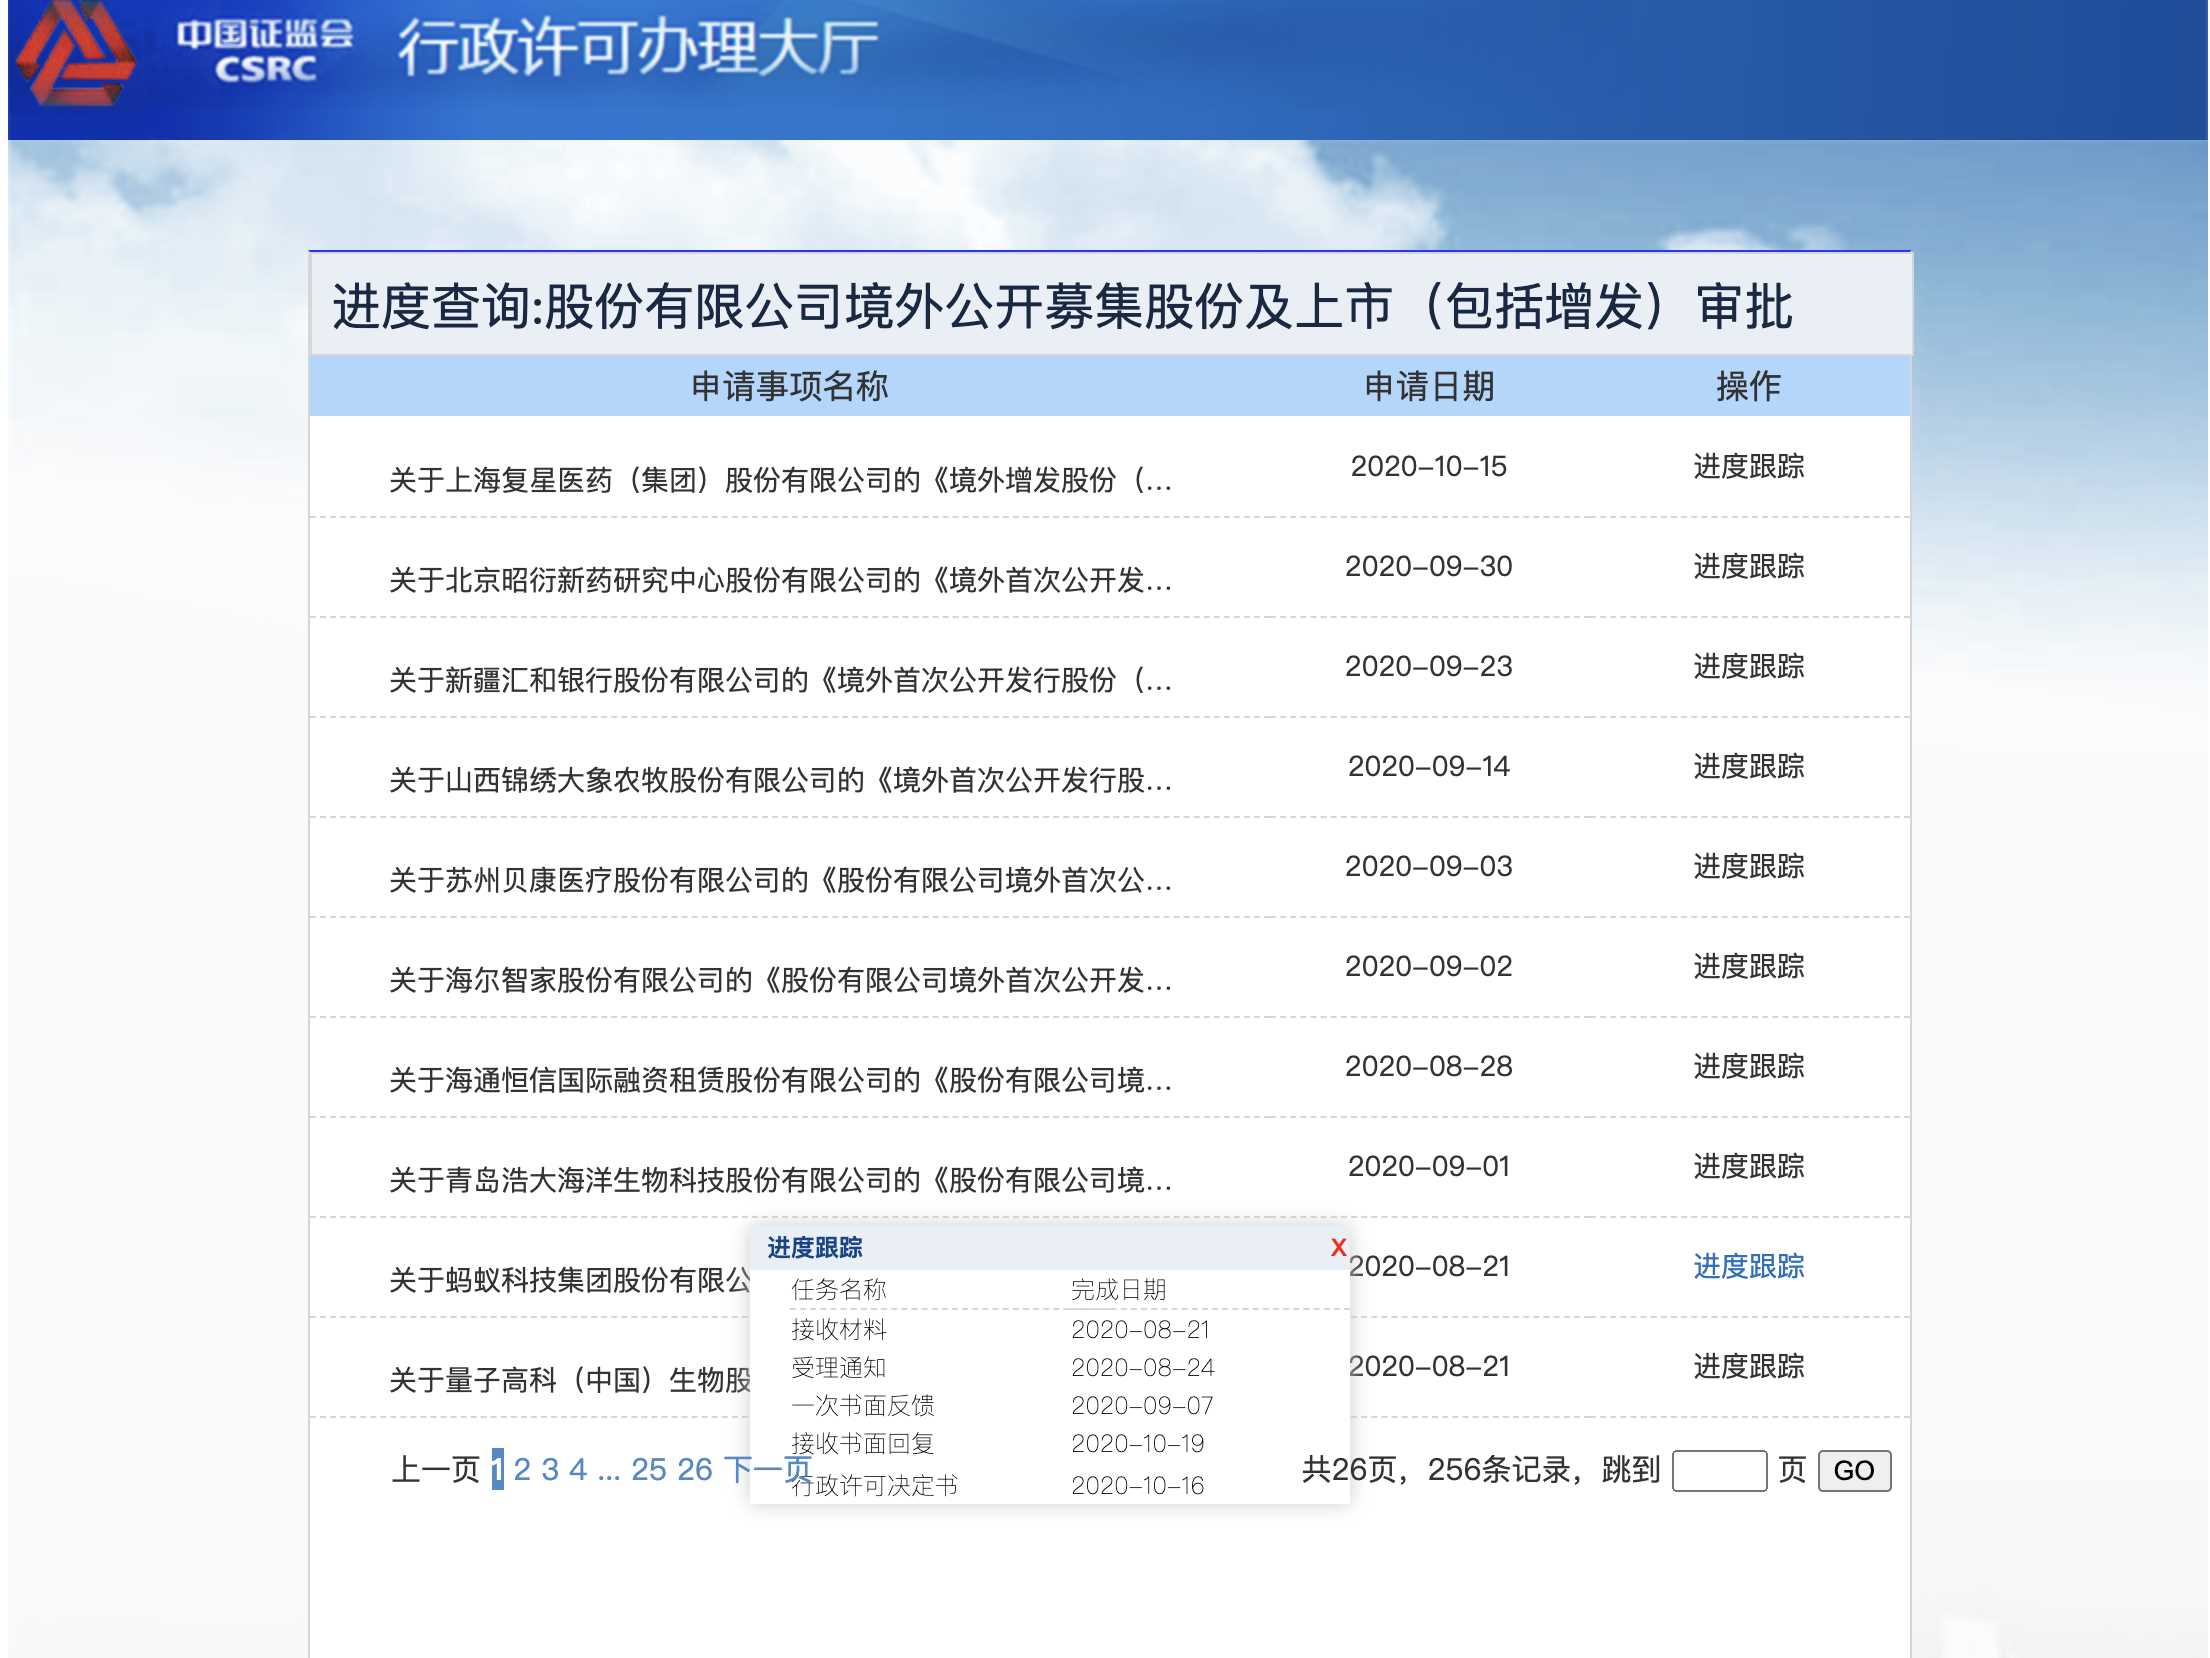2210x1658 pixels.
Task: Open 进度跟踪 for 上海复星医药 row
Action: 1748,466
